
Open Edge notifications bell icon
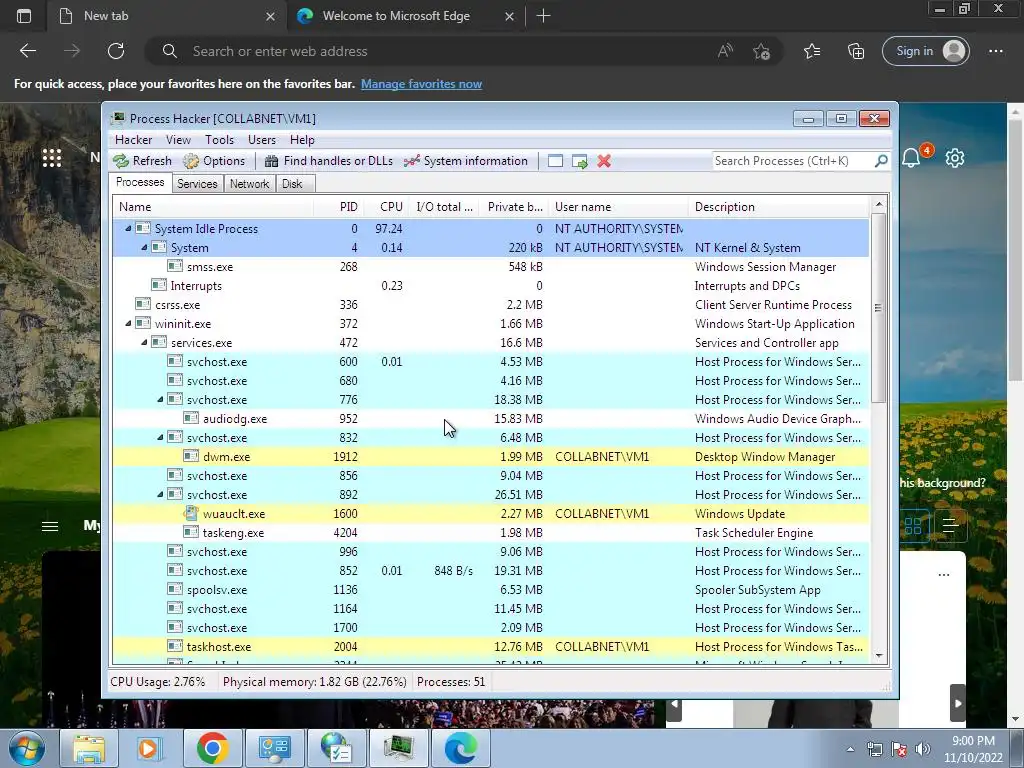tap(911, 157)
